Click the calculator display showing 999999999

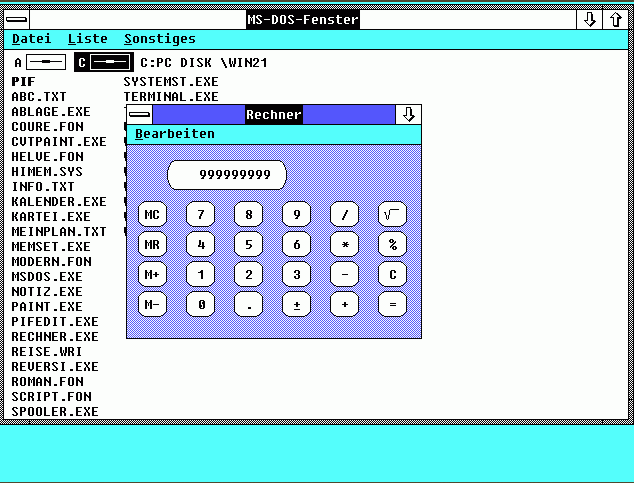tap(227, 175)
